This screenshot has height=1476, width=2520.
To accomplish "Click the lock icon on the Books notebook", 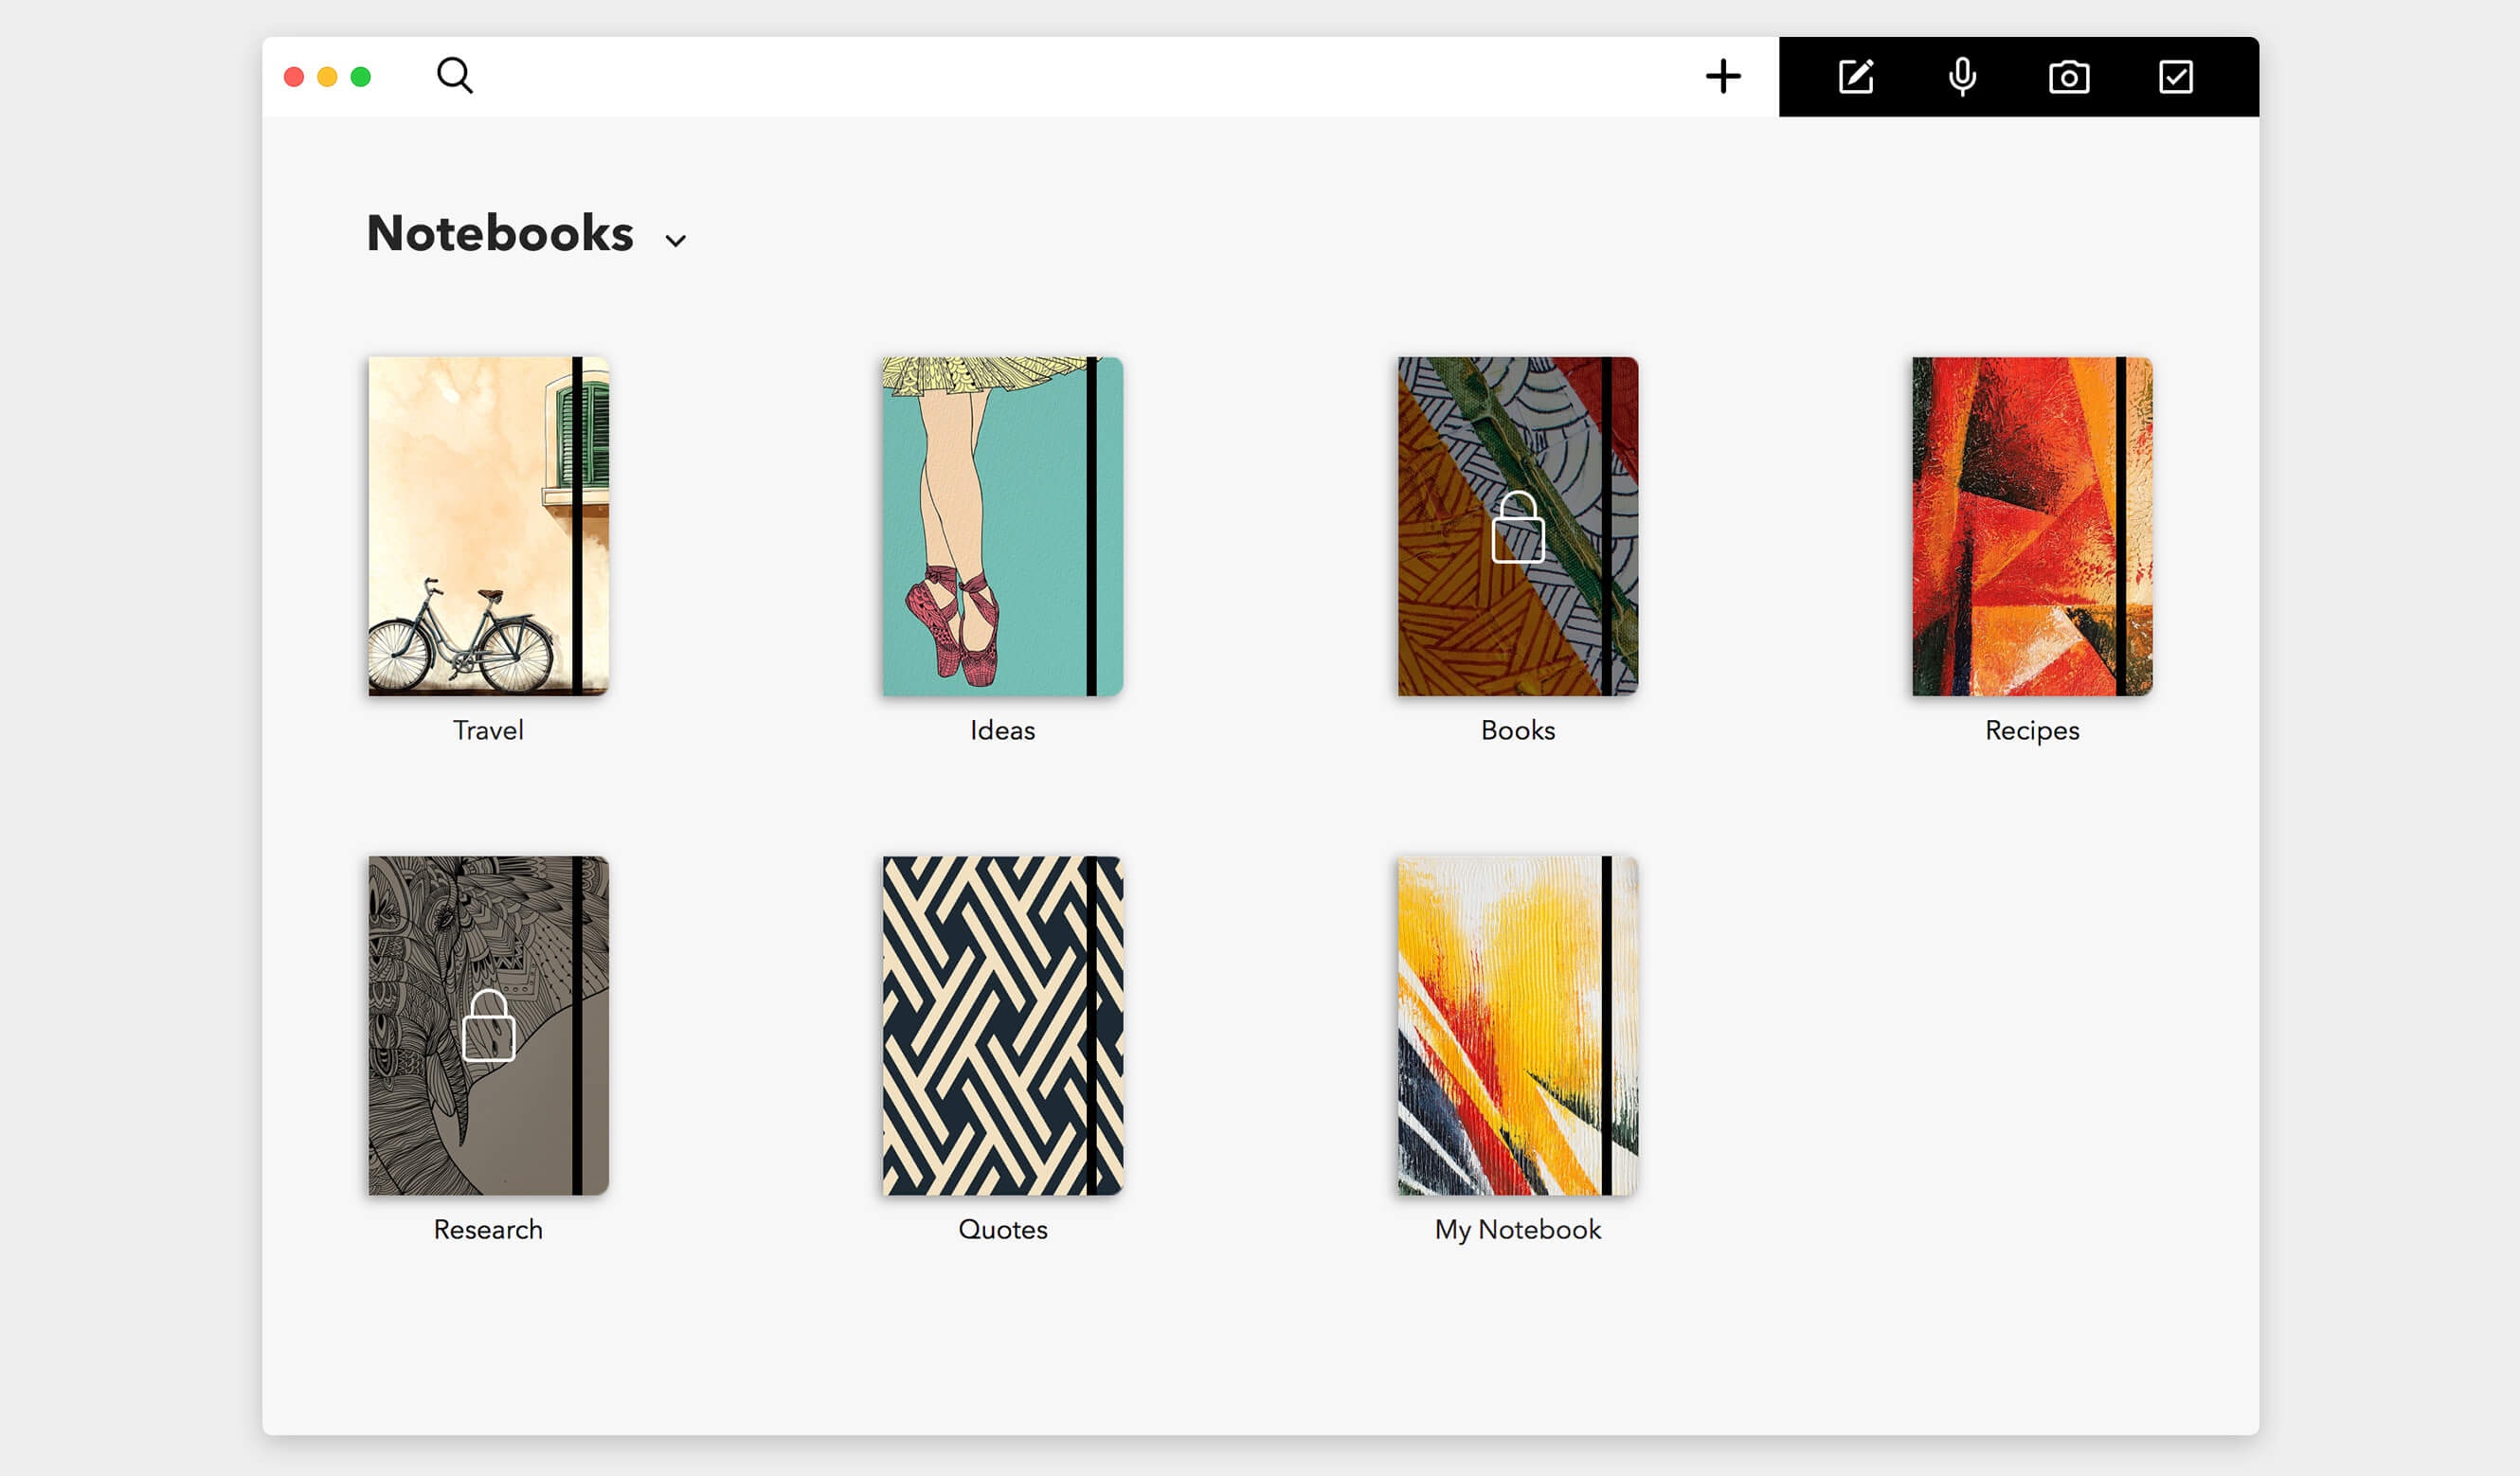I will [x=1518, y=527].
